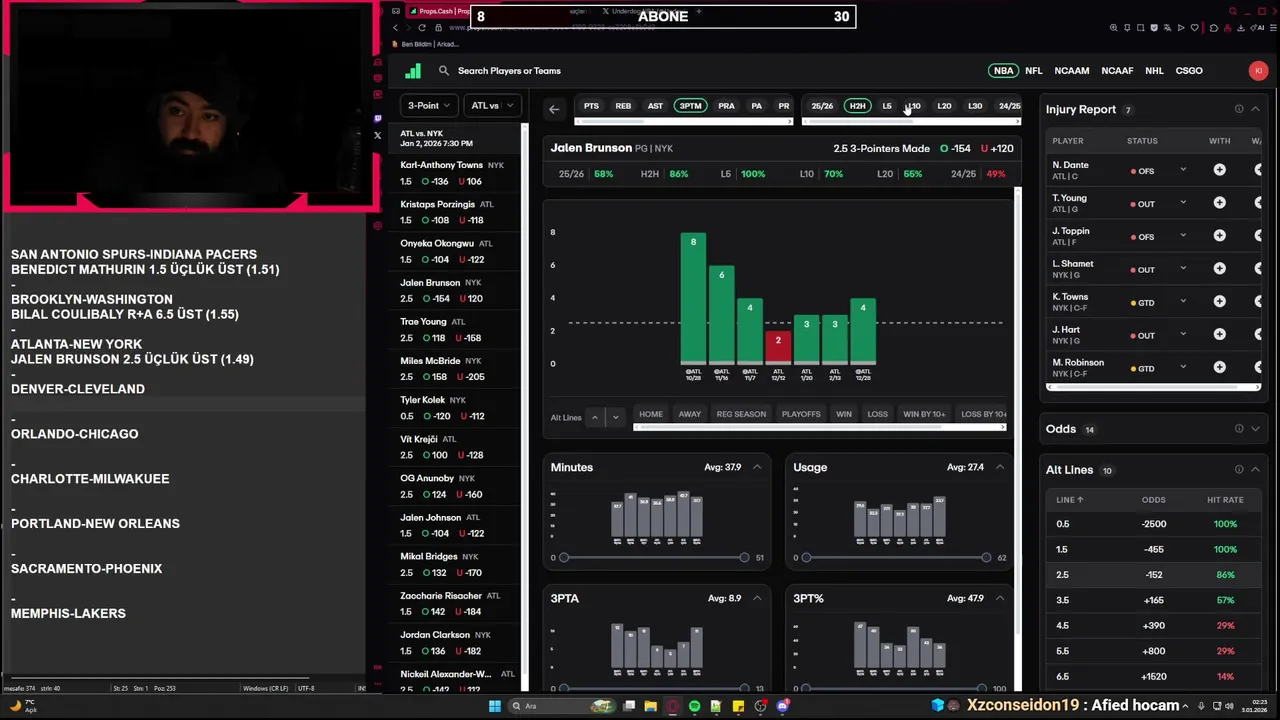The height and width of the screenshot is (720, 1280).
Task: Switch to the NCAAF league tab
Action: point(1117,71)
